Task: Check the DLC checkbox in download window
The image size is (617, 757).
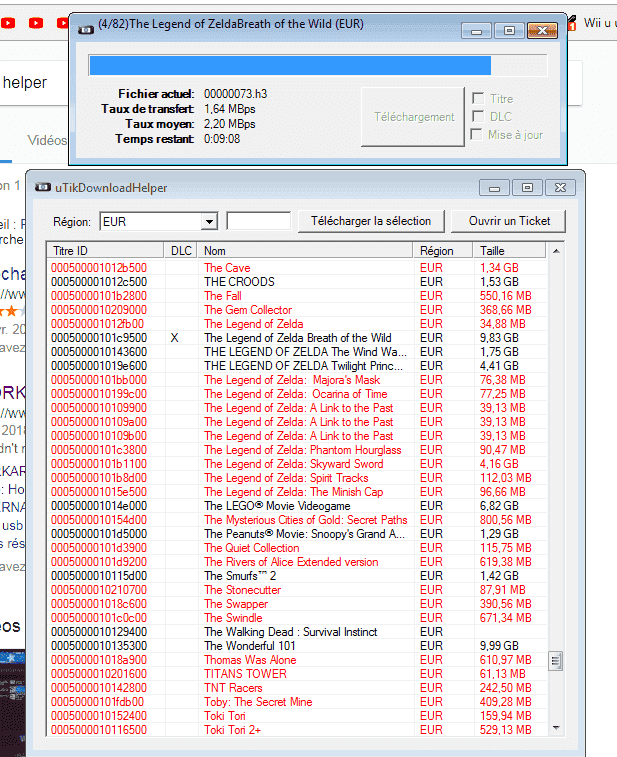Action: [478, 116]
